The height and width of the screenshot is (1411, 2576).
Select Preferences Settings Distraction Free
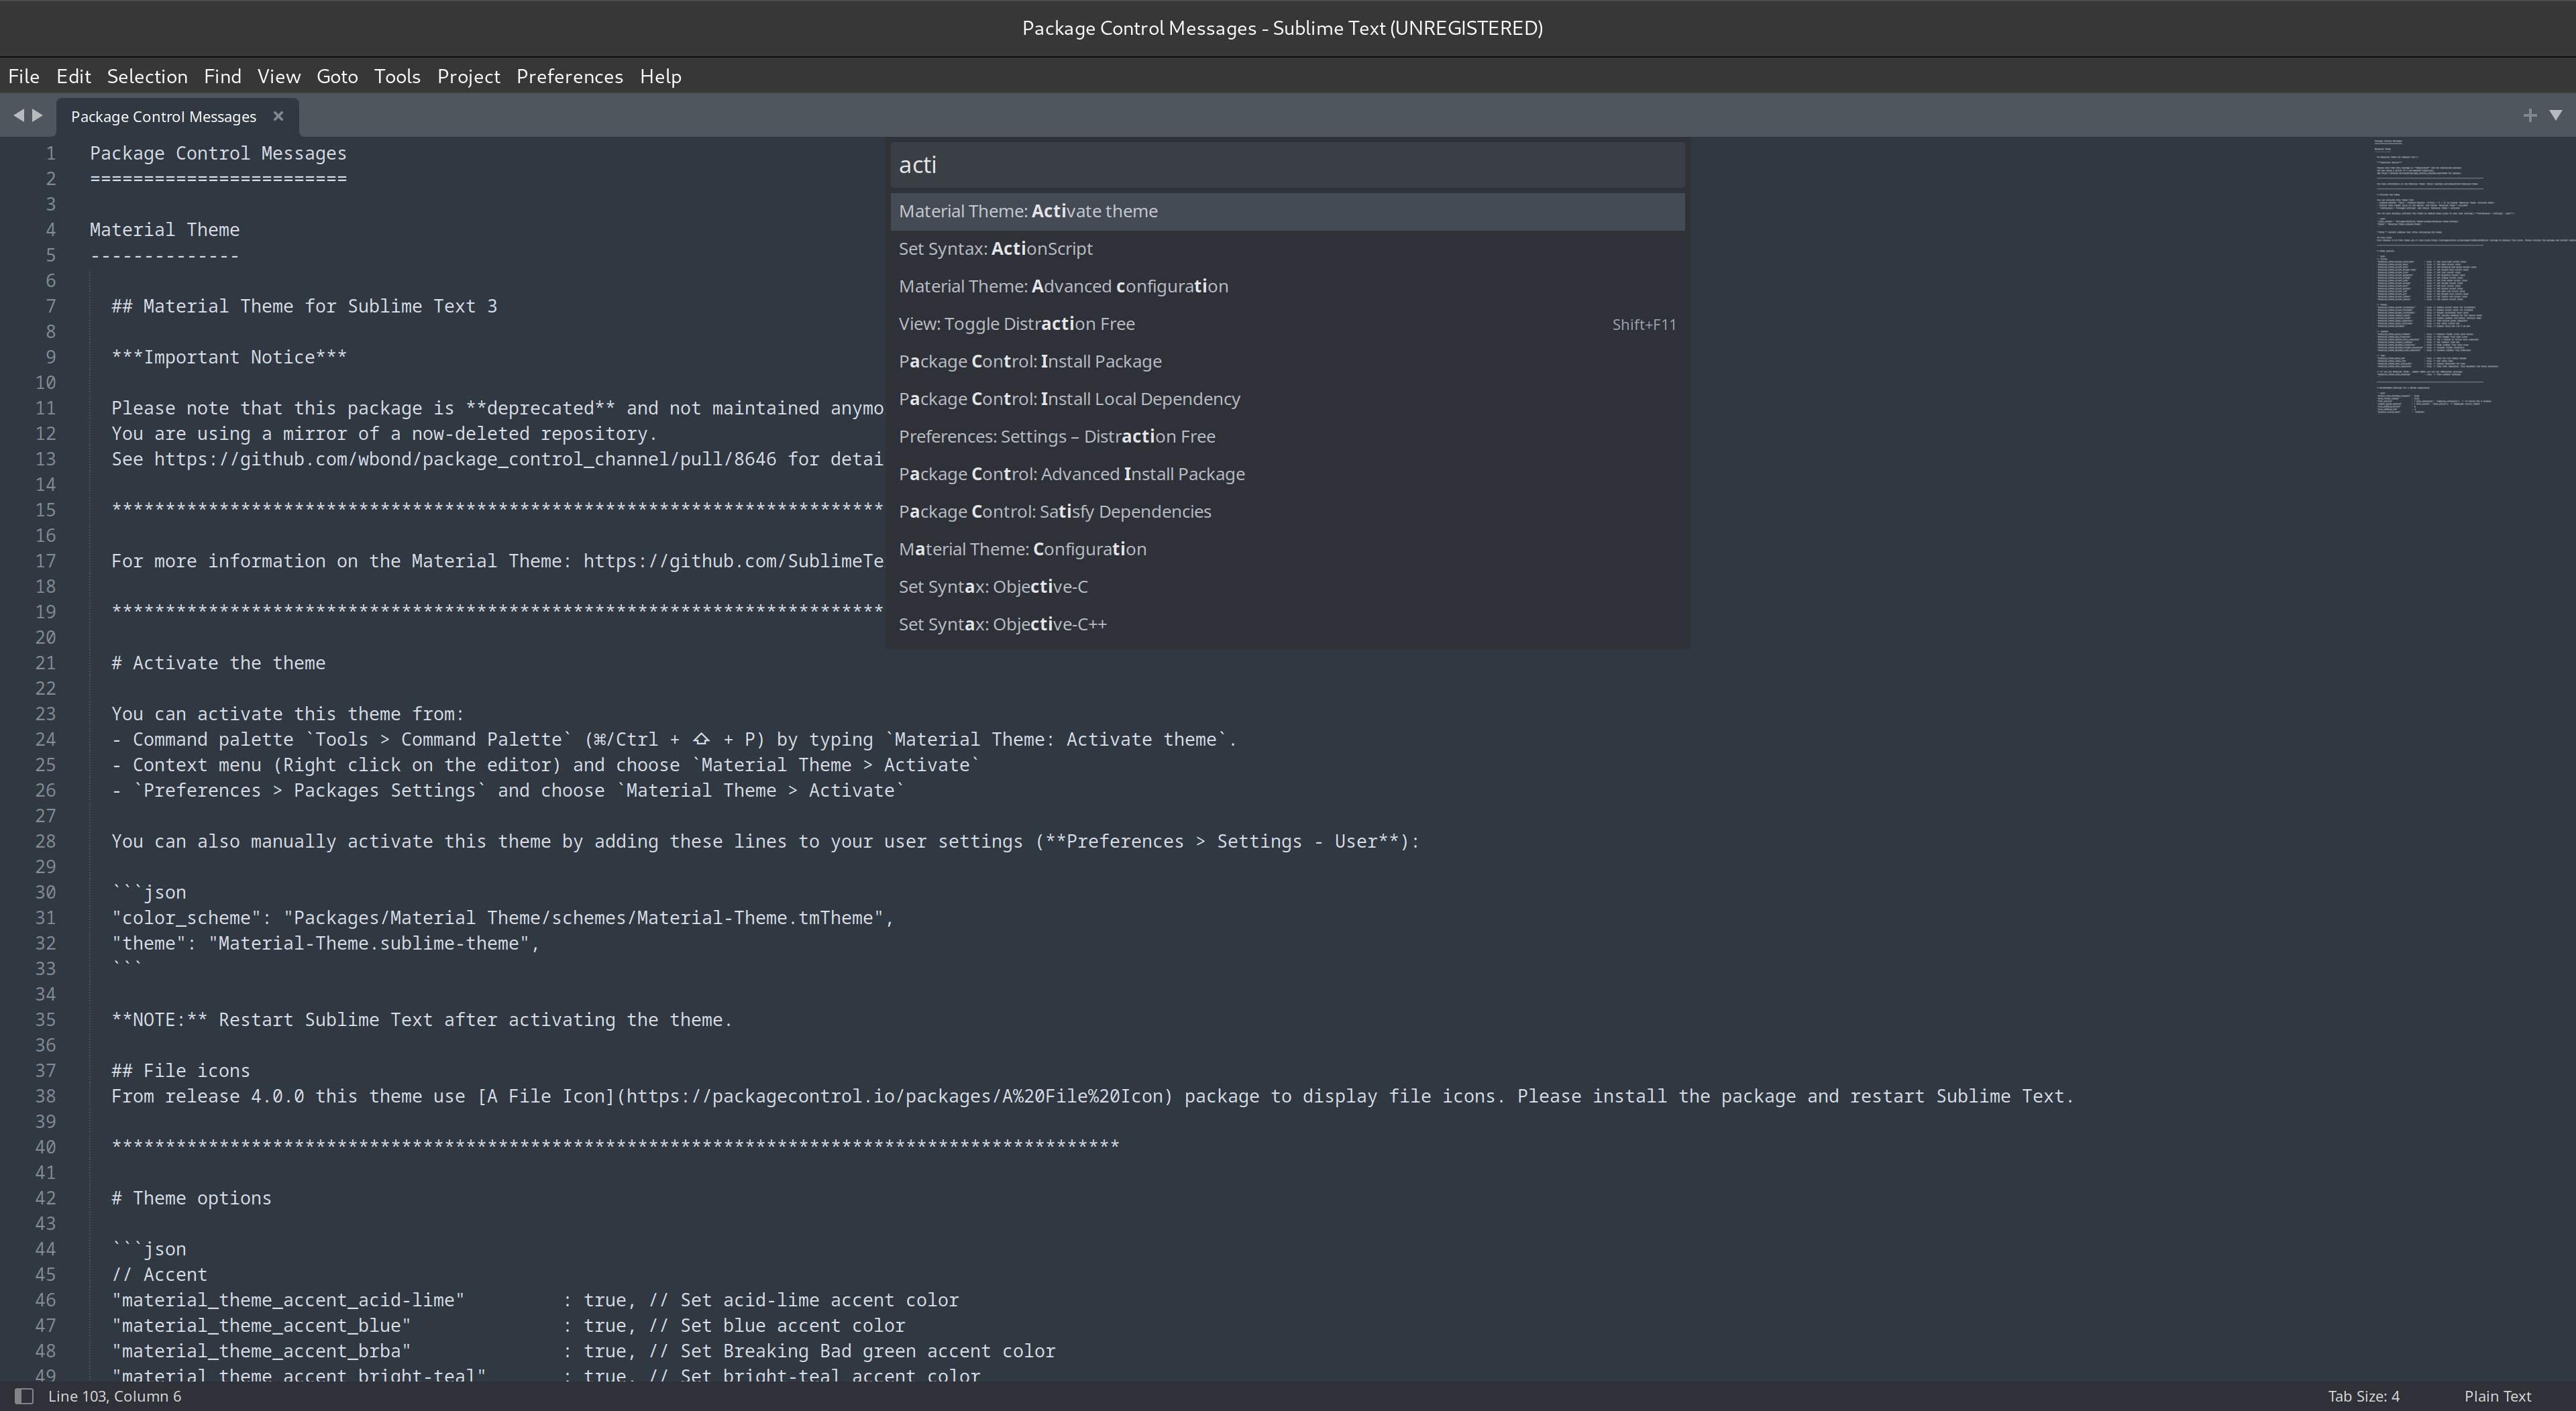pyautogui.click(x=1055, y=435)
